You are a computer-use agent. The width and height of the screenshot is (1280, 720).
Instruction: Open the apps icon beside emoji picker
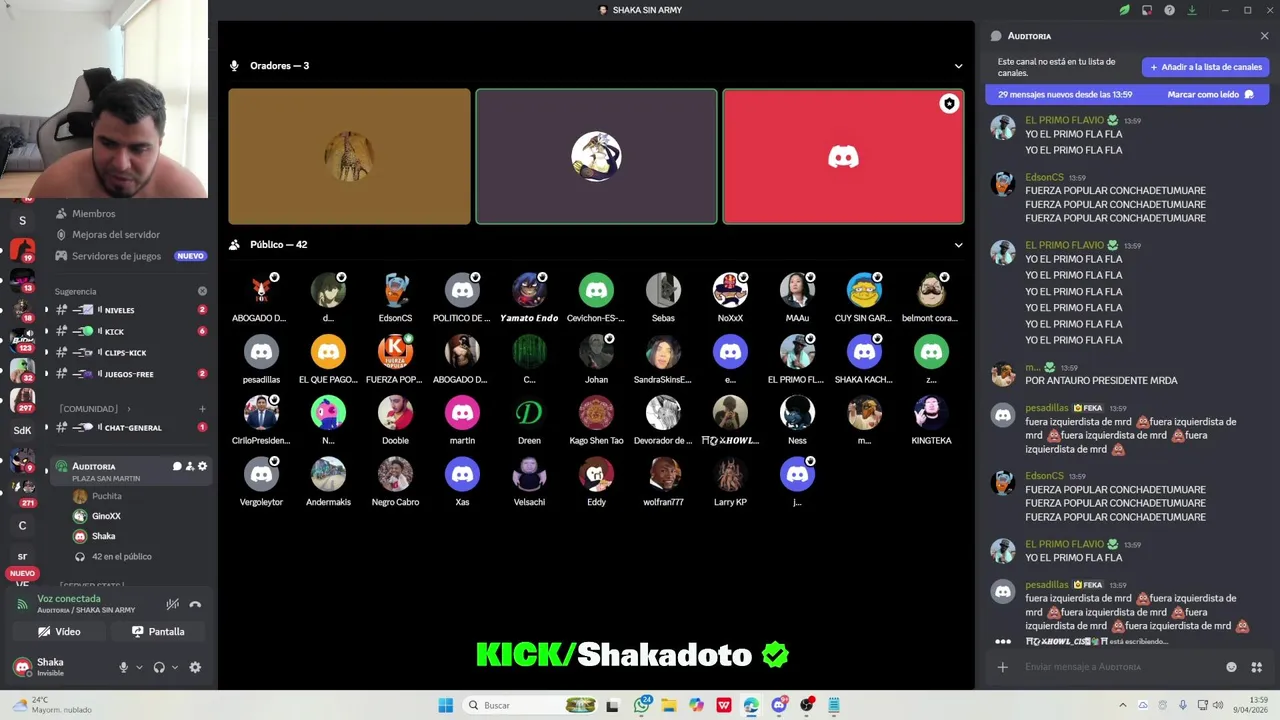point(1257,667)
